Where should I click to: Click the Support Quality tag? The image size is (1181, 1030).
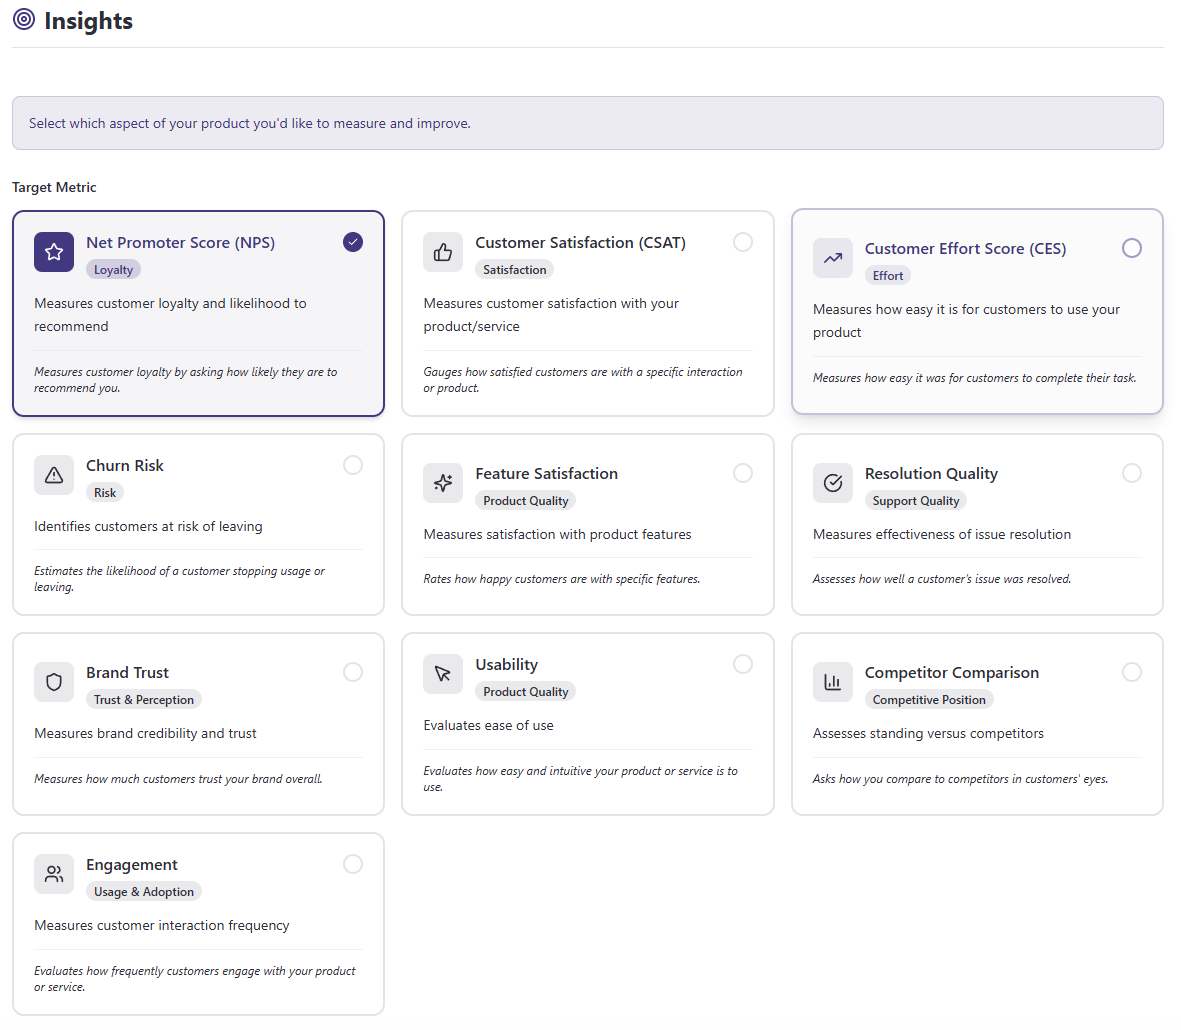click(x=915, y=501)
